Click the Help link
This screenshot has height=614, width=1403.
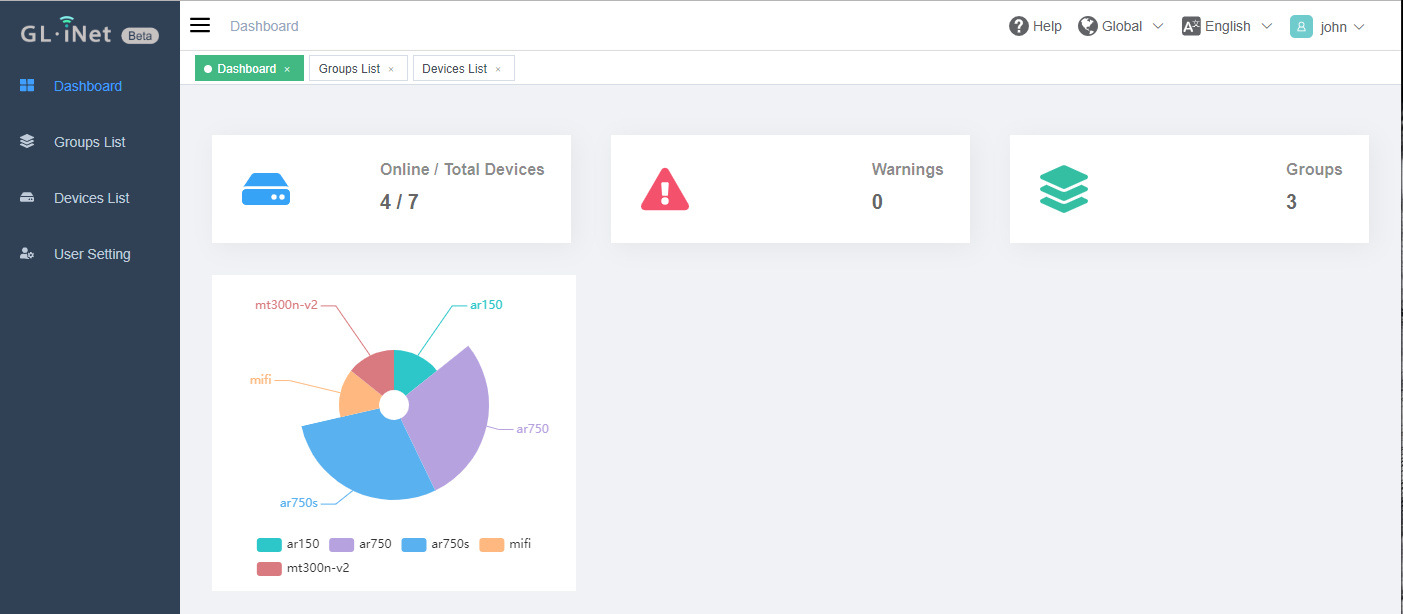1047,26
